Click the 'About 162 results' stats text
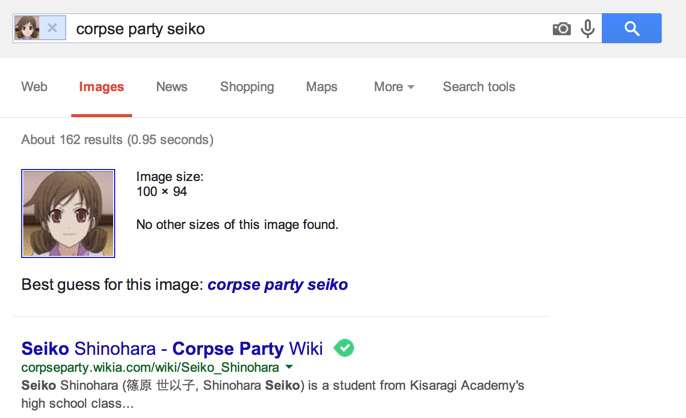Screen dimensions: 686x418 tap(117, 140)
